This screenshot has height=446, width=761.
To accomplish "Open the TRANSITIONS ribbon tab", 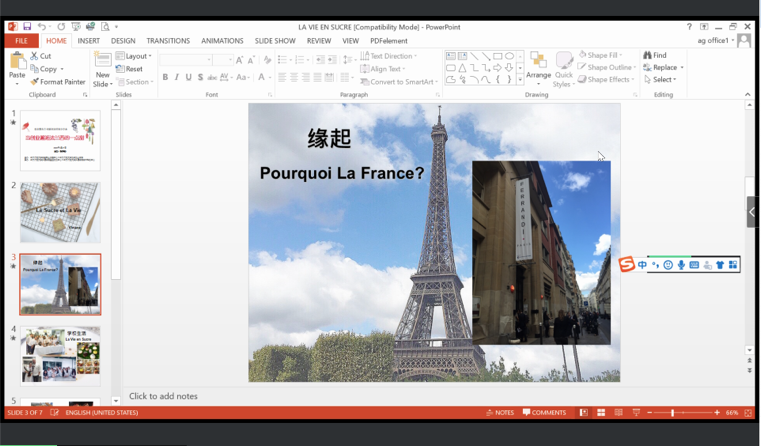I will pos(167,41).
